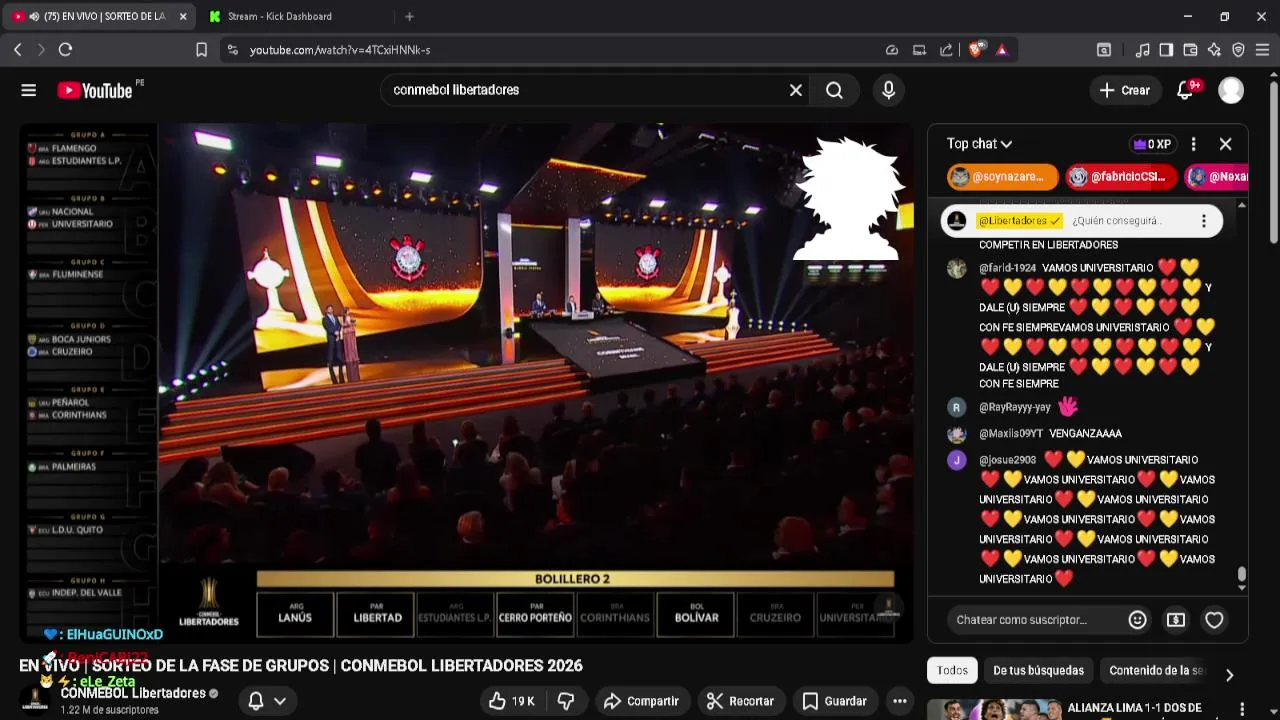
Task: Select the Todos filter chip
Action: click(952, 671)
